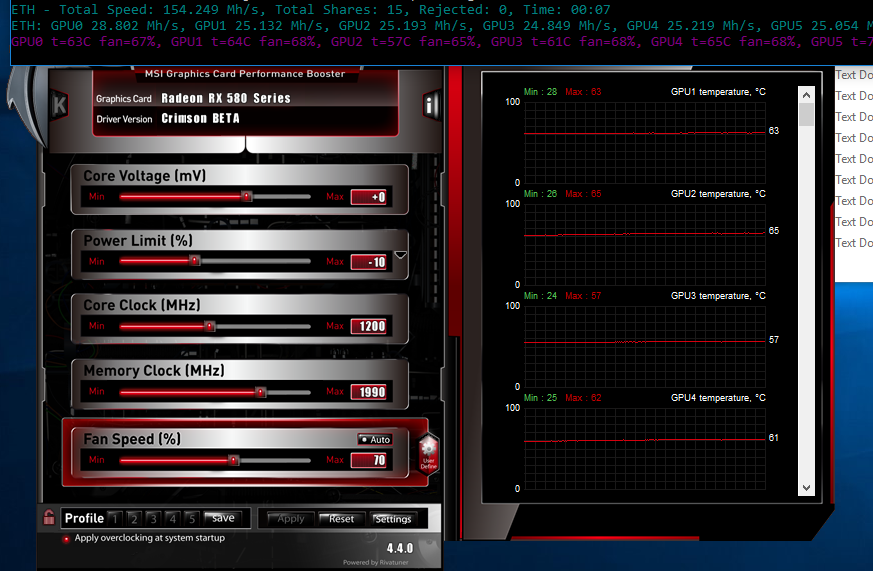Click the monitor scrollbar thumb

[806, 115]
